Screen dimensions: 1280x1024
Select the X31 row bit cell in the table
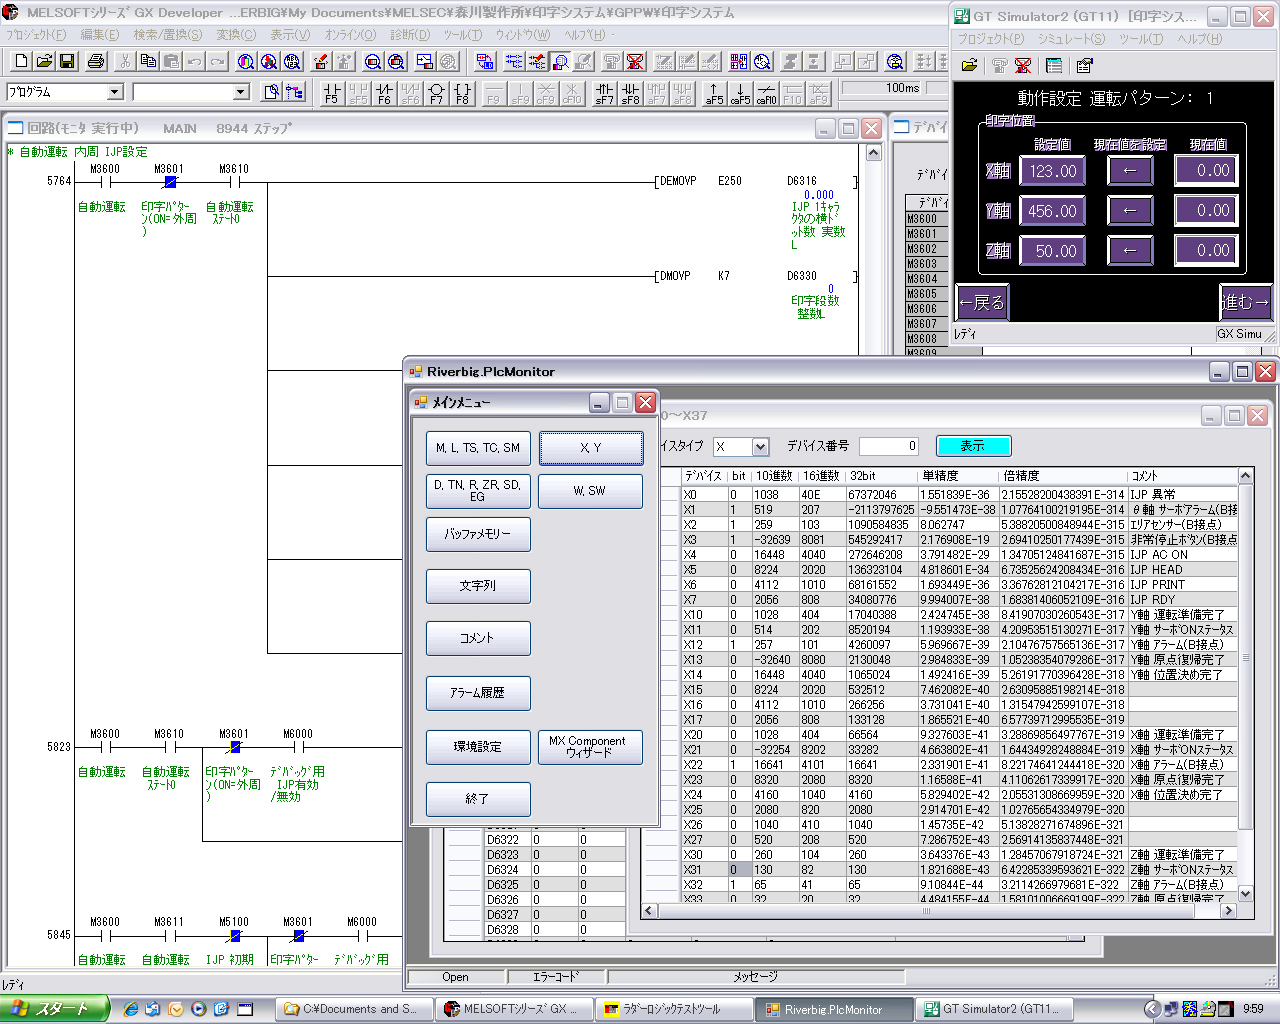pos(738,870)
